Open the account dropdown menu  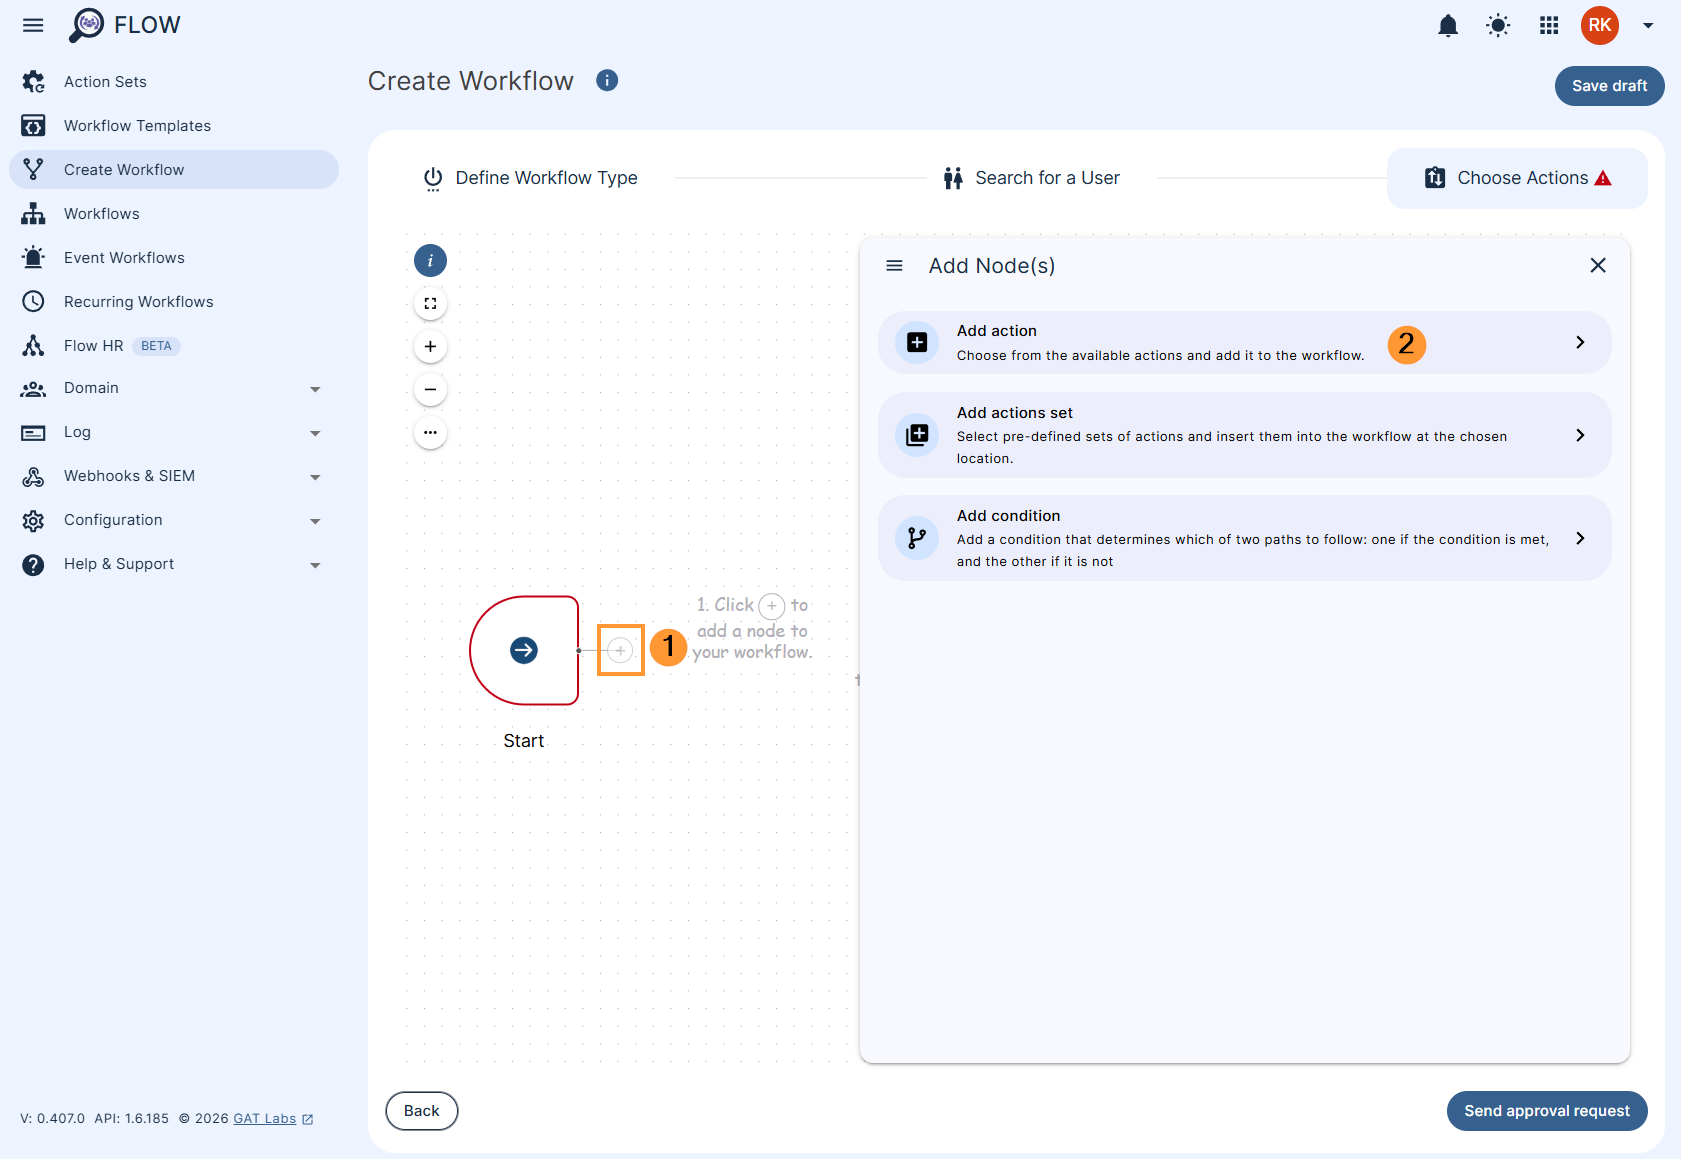1648,25
